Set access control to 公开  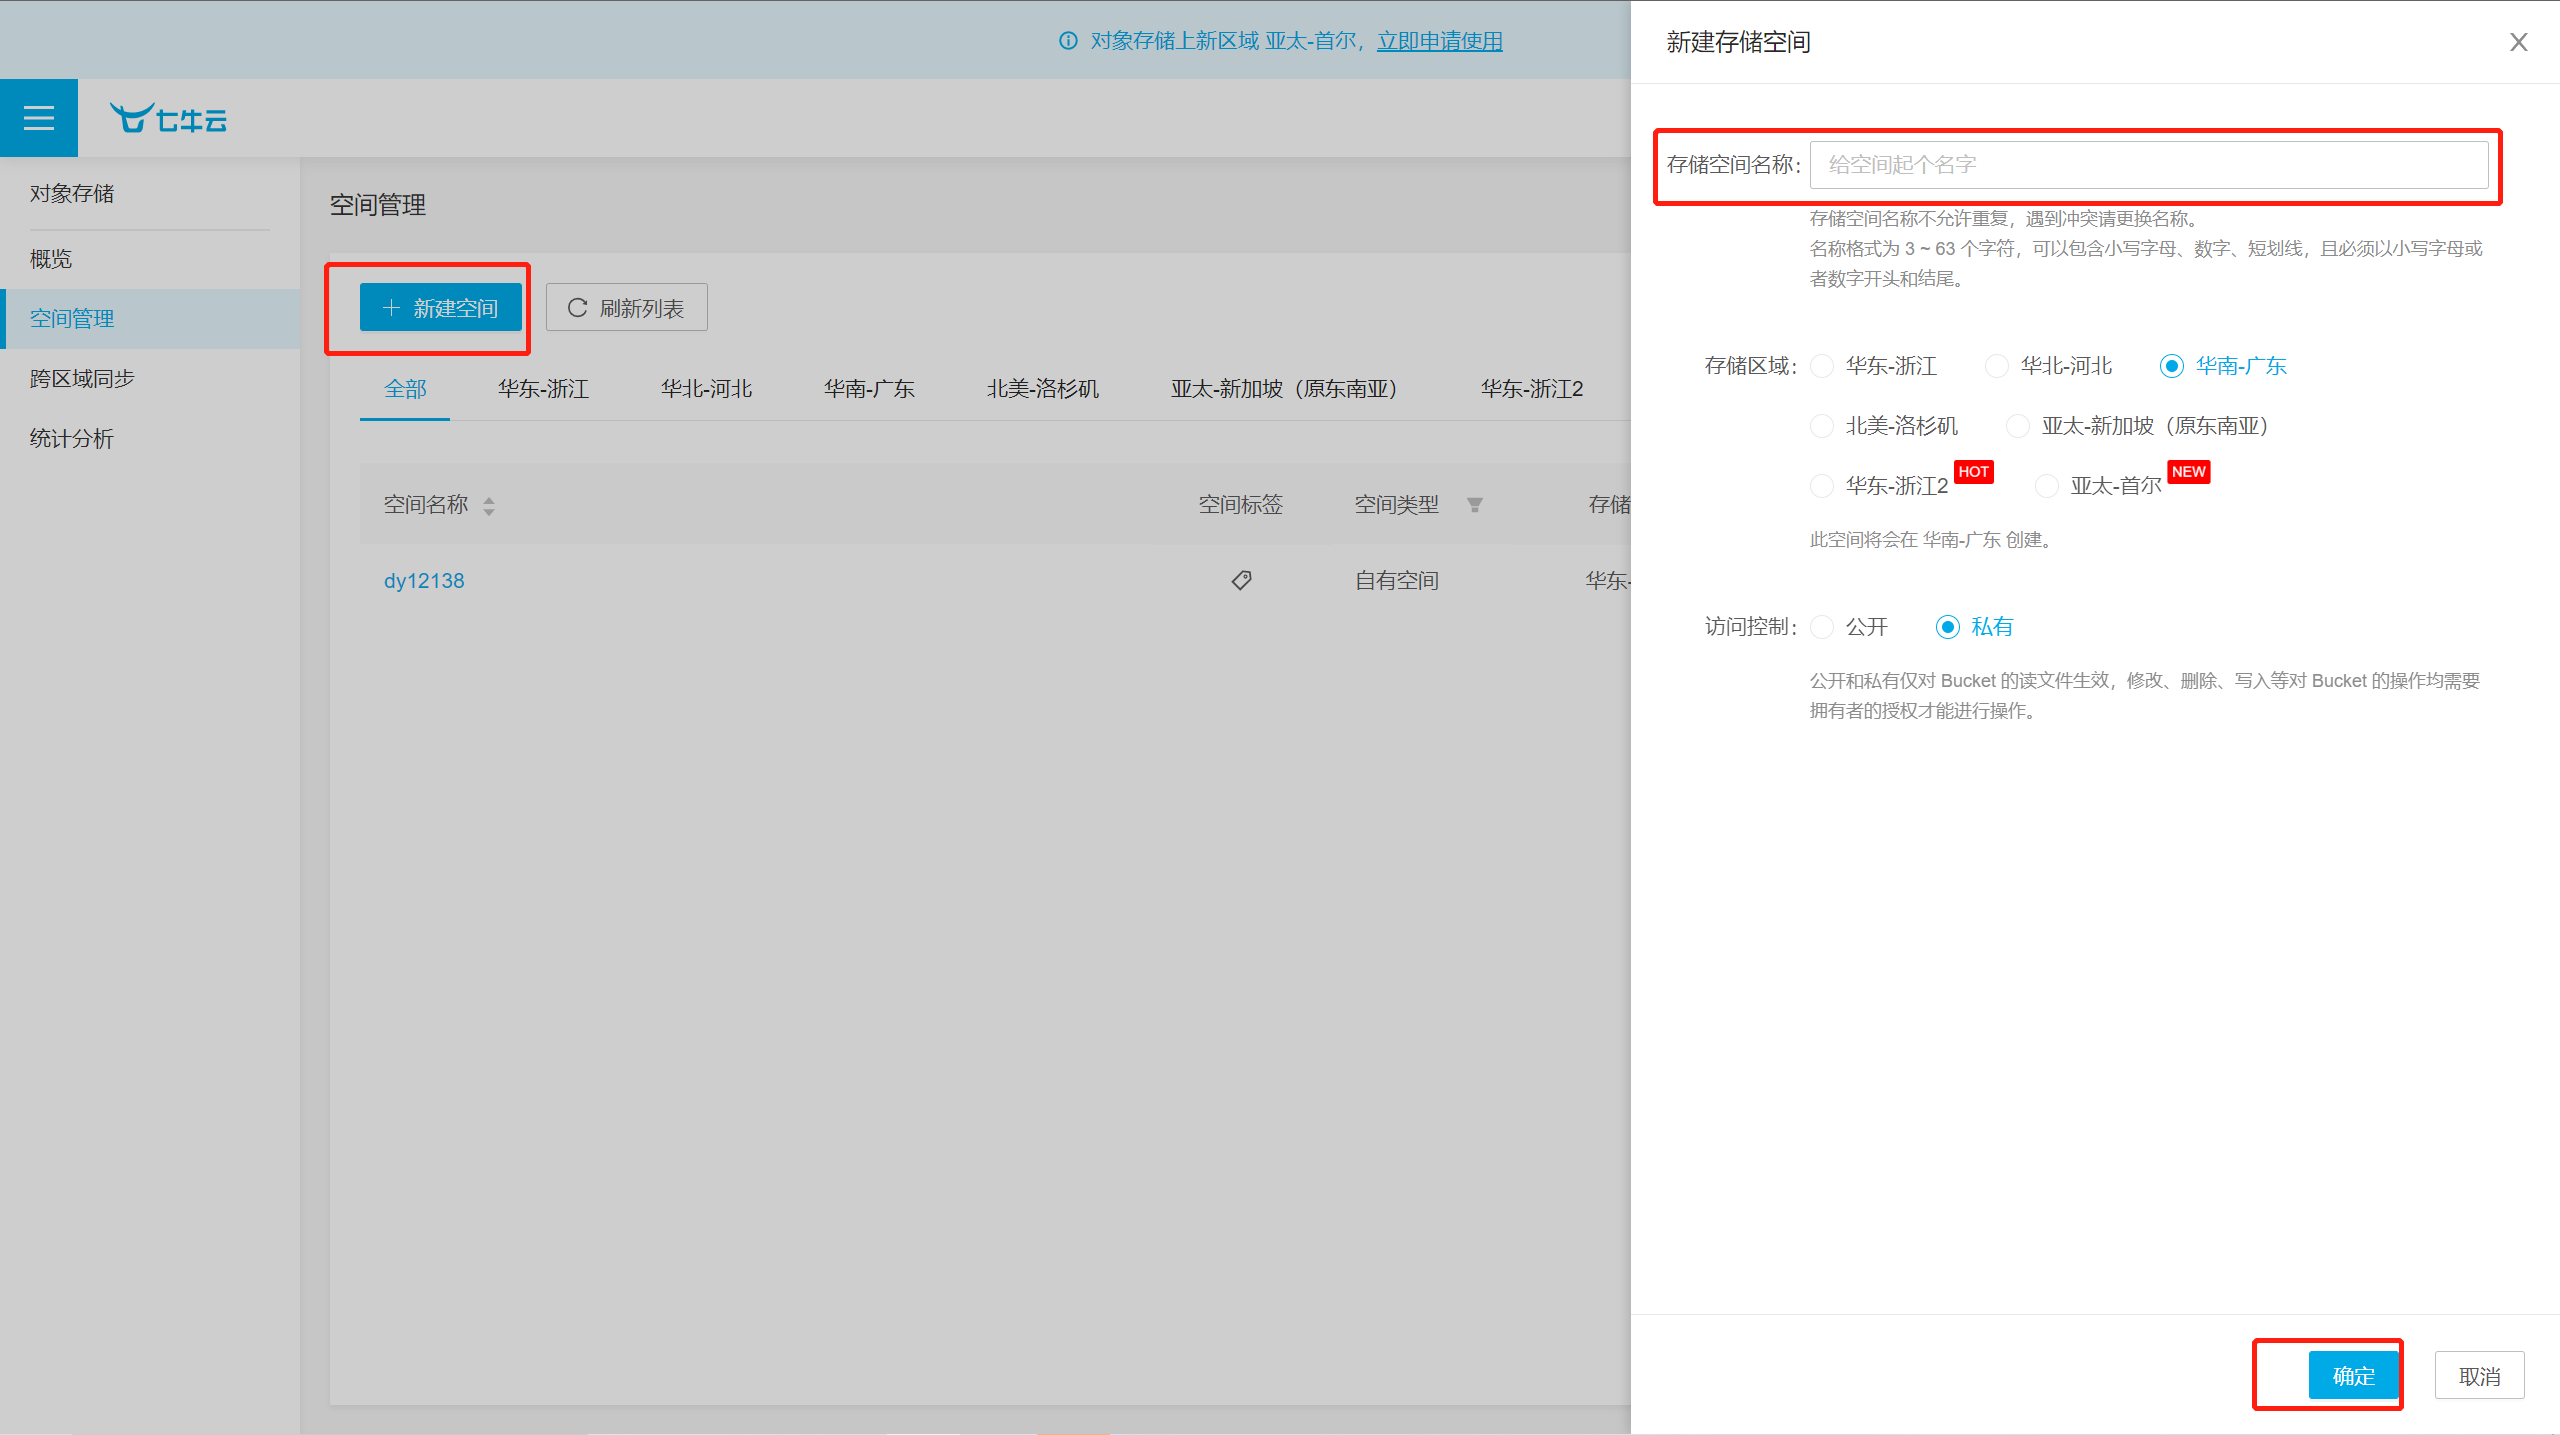[1822, 627]
